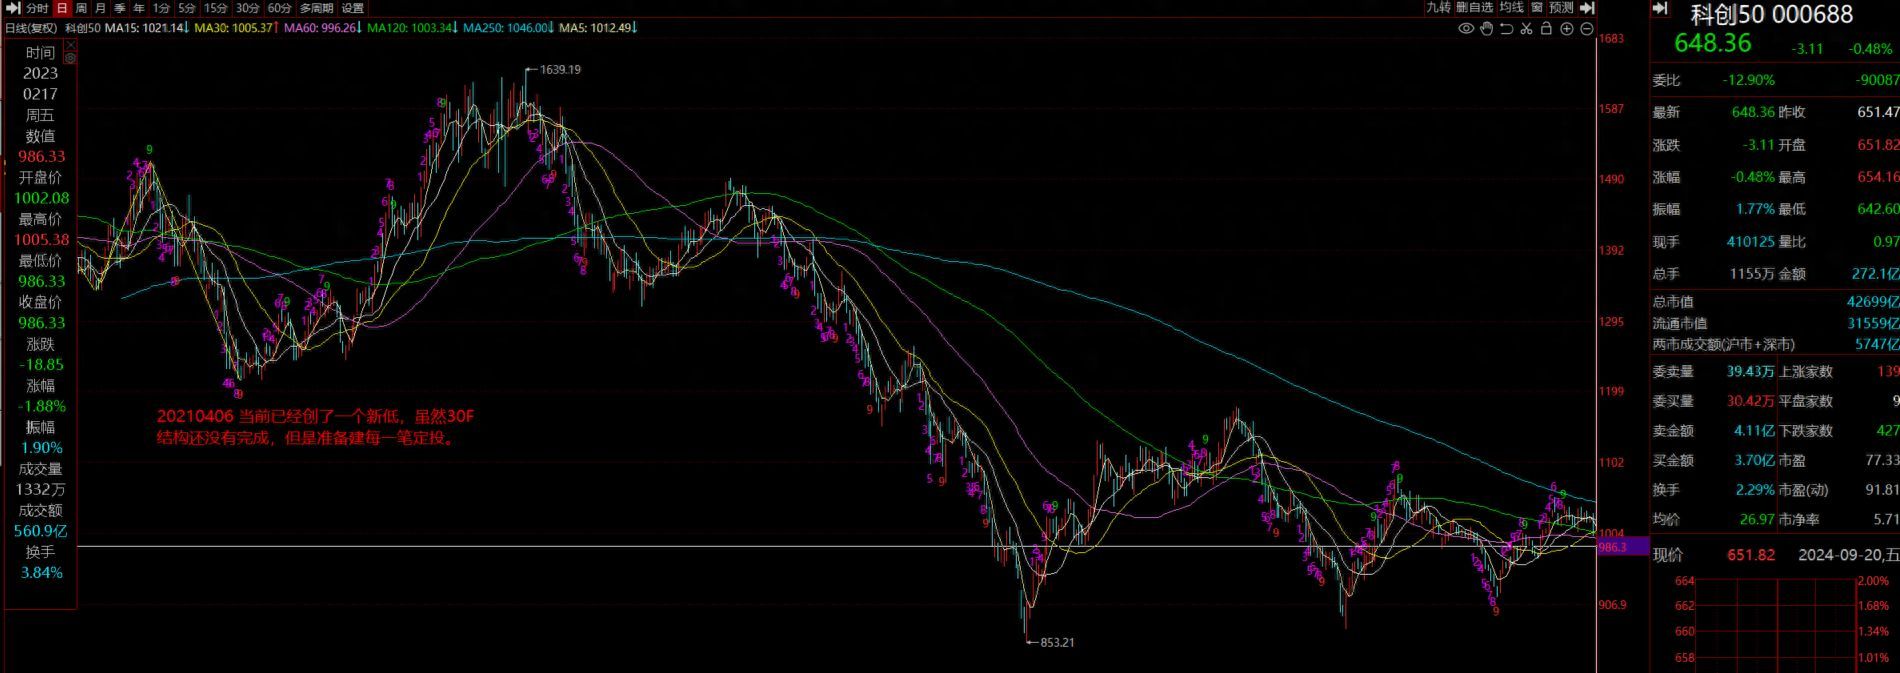1900x673 pixels.
Task: Toggle the chart lock icon
Action: pyautogui.click(x=1546, y=29)
